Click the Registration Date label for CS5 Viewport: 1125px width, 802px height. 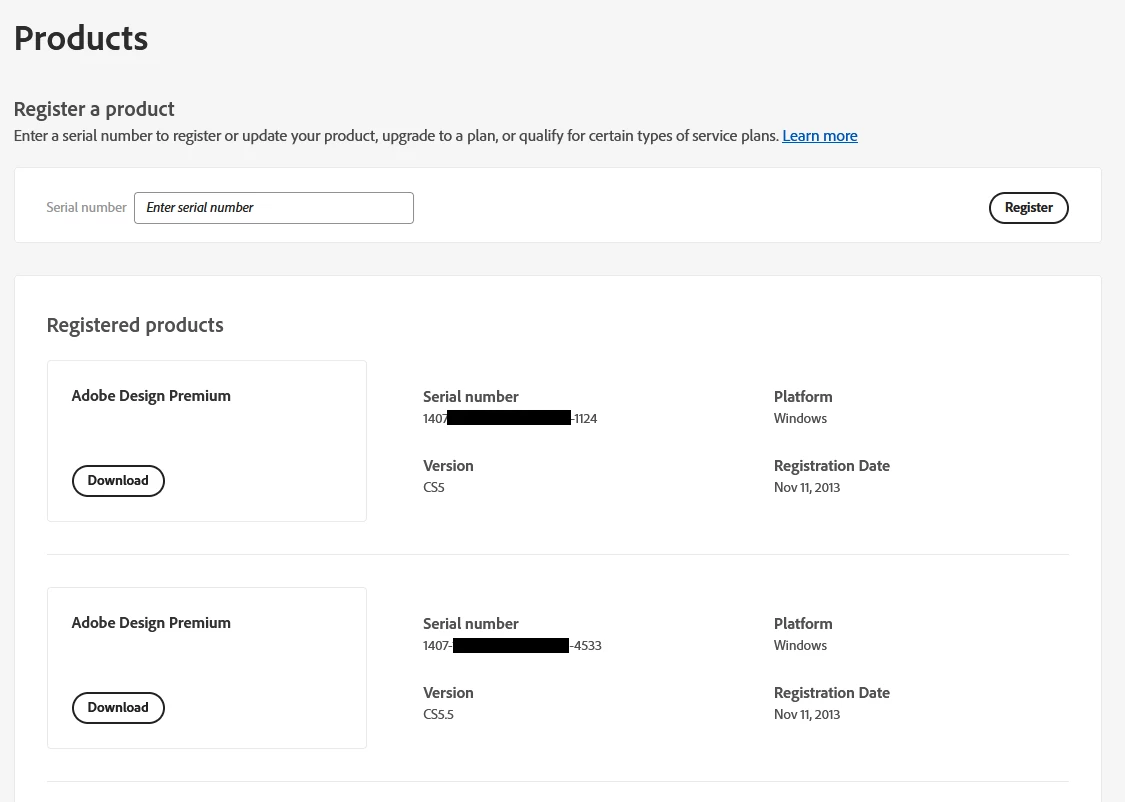[832, 466]
